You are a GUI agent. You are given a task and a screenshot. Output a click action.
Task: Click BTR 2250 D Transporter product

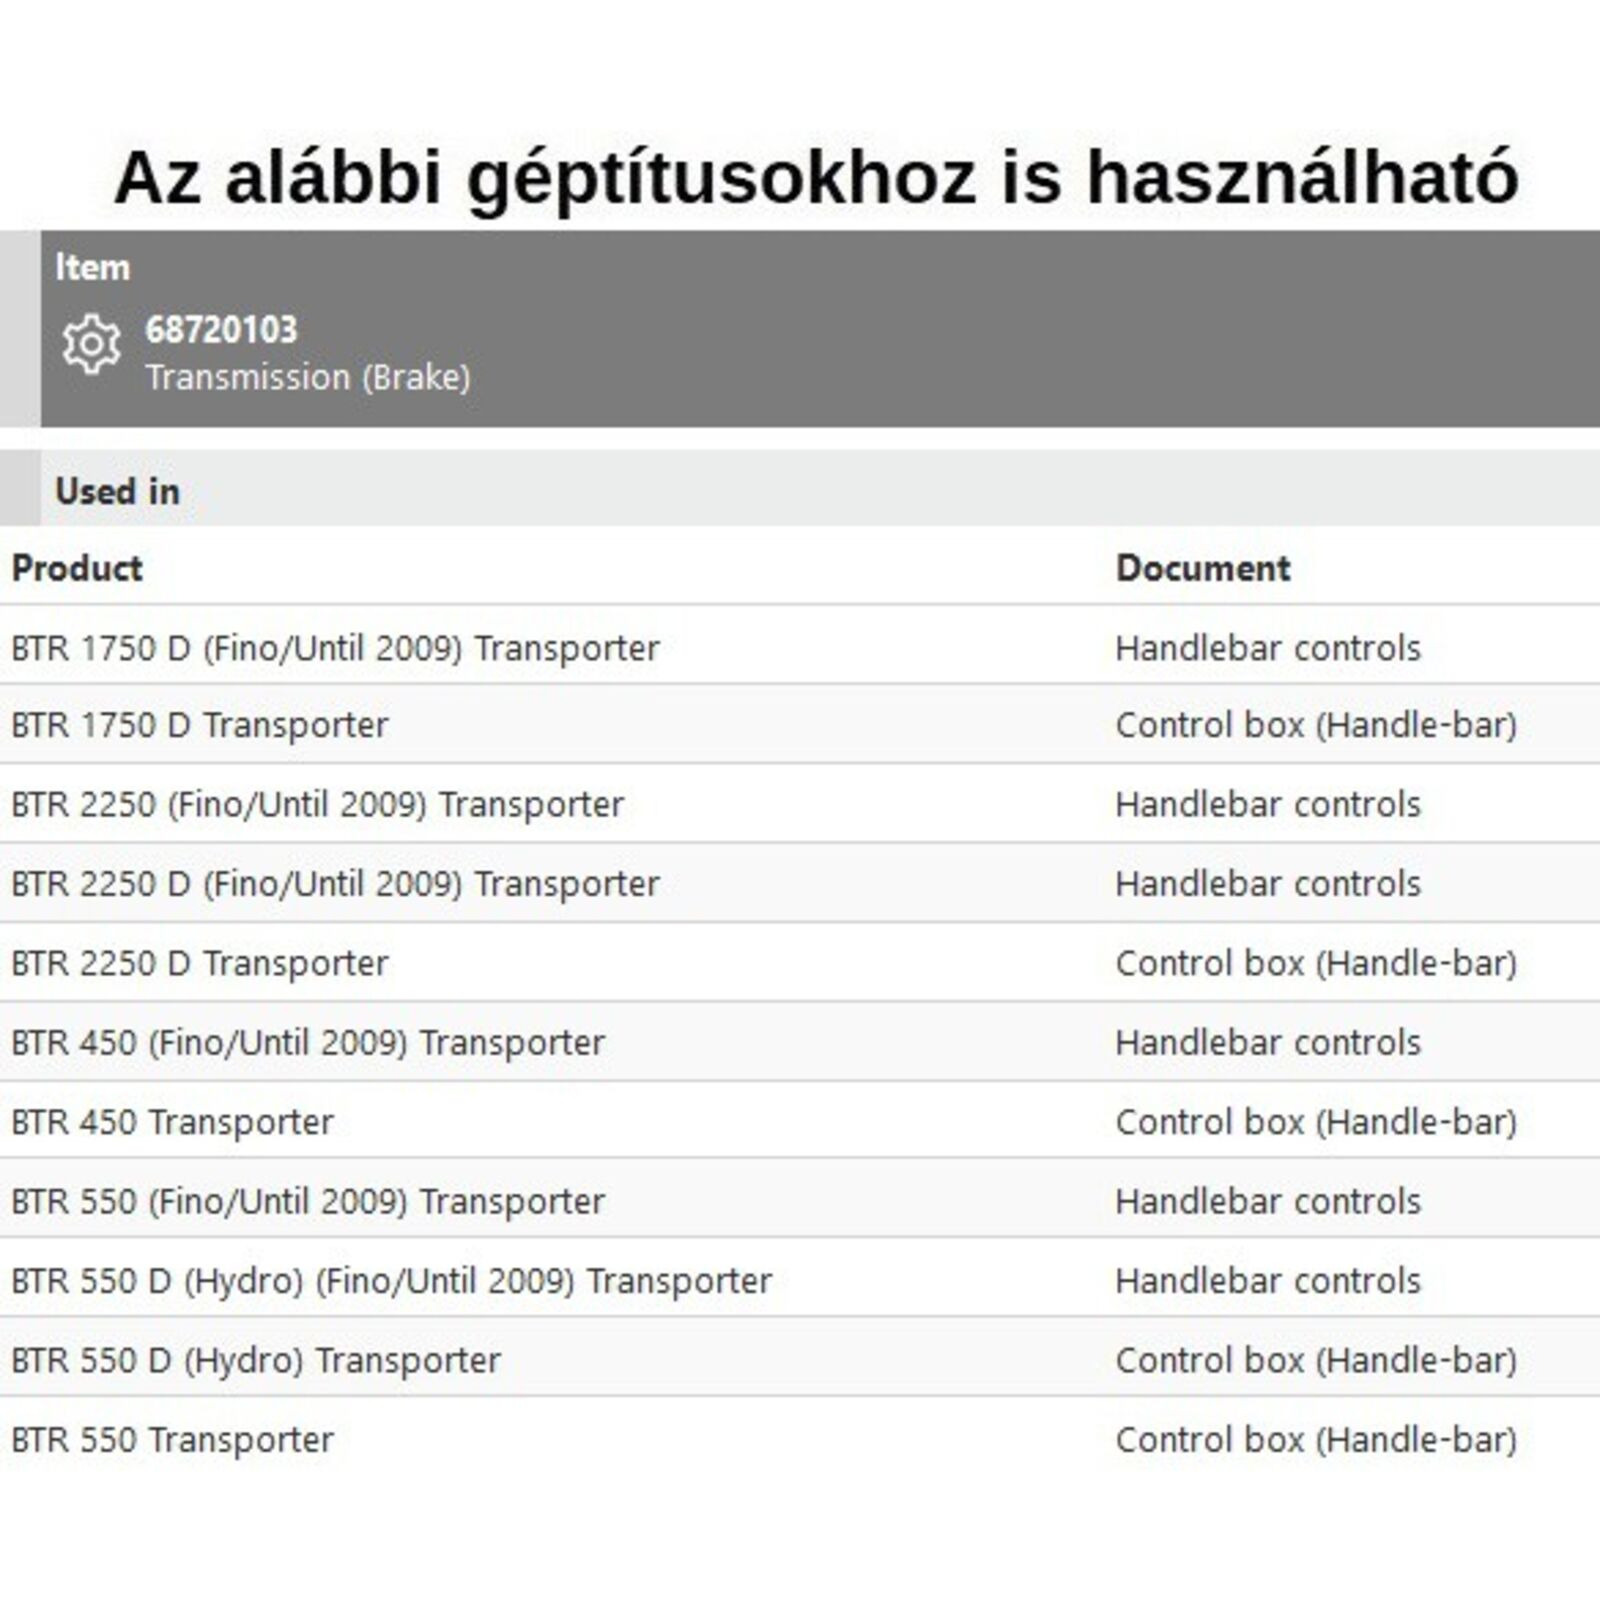click(x=199, y=963)
